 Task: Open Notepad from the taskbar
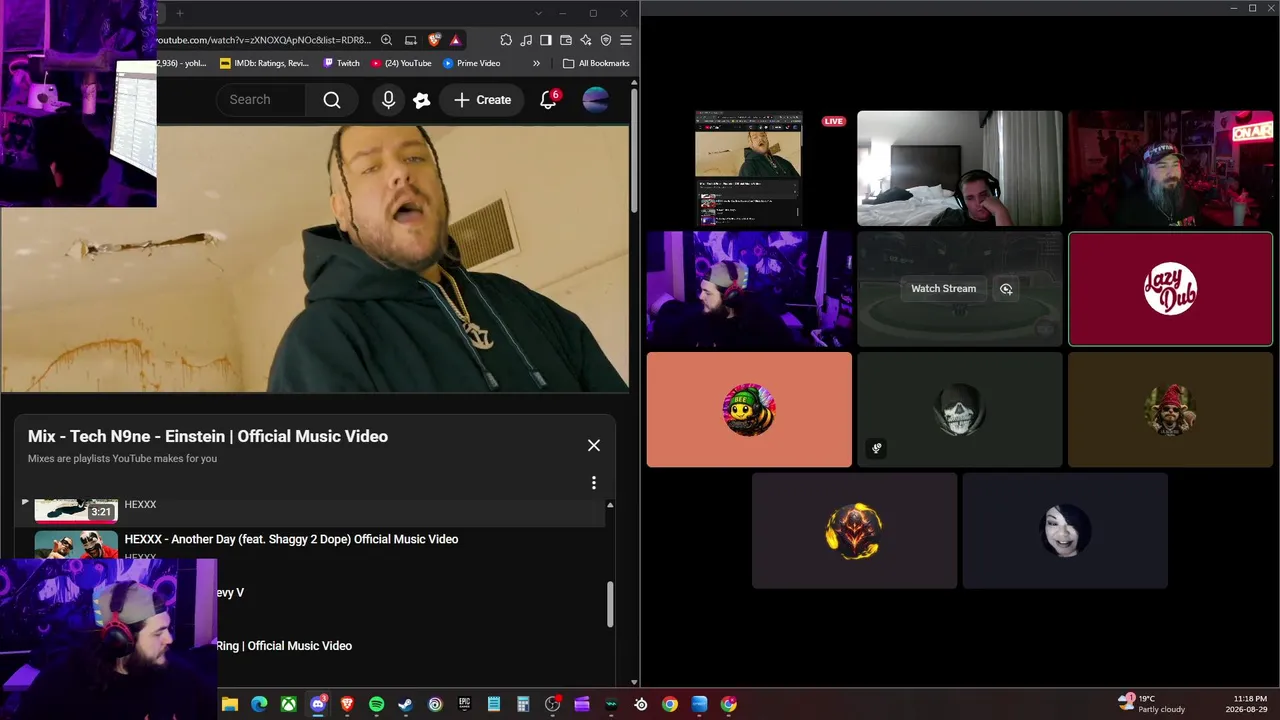(494, 704)
